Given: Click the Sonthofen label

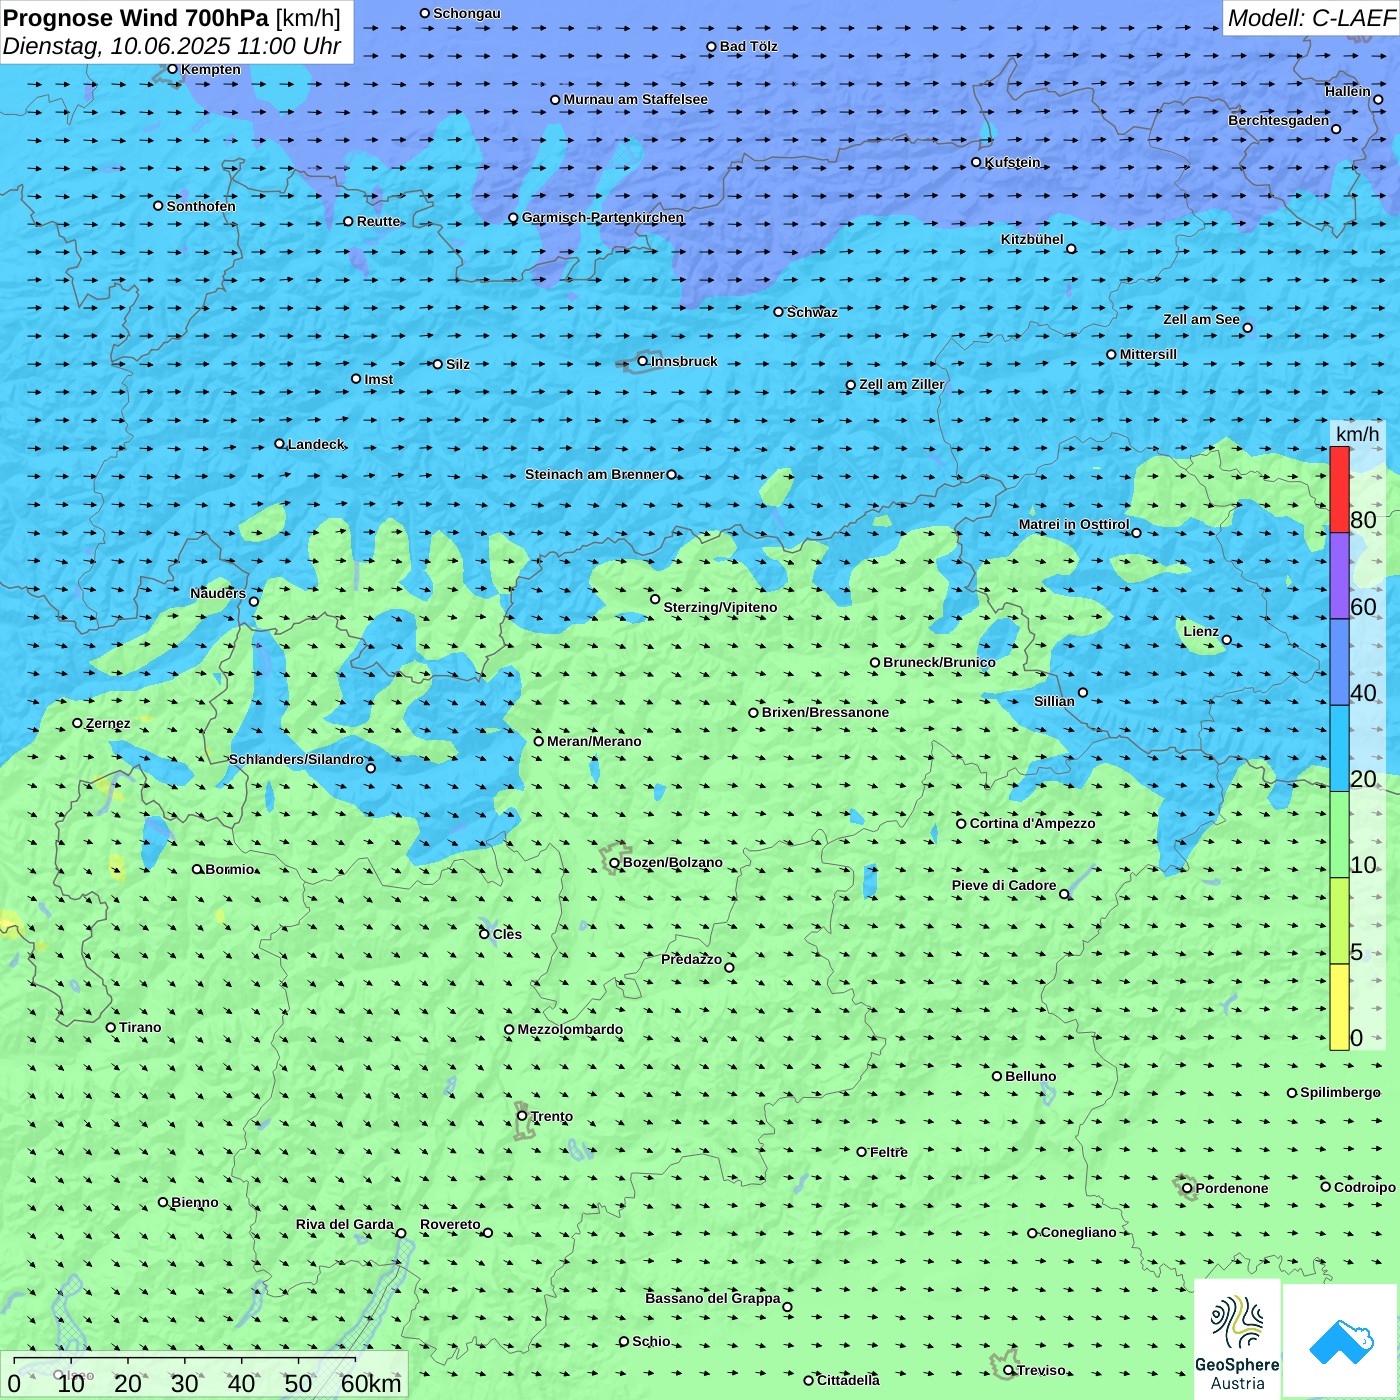Looking at the screenshot, I should (x=201, y=206).
